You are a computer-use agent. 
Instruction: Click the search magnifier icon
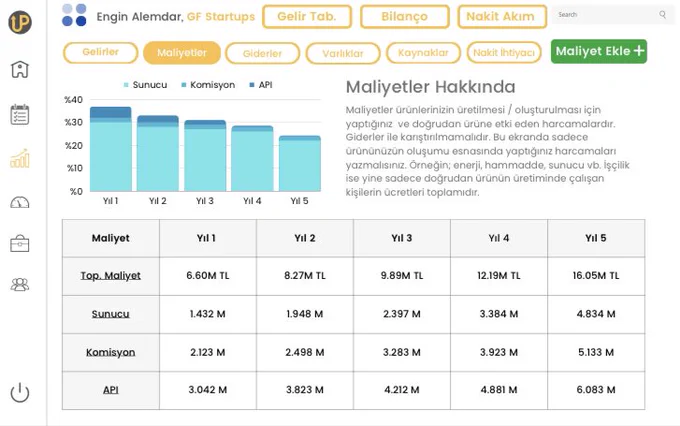pos(662,14)
